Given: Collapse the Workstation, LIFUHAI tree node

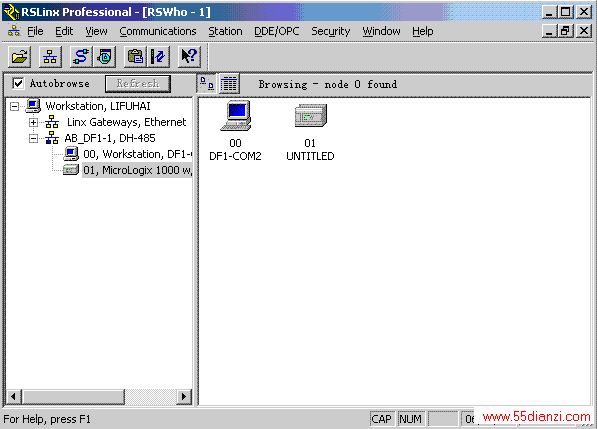Looking at the screenshot, I should pos(14,106).
